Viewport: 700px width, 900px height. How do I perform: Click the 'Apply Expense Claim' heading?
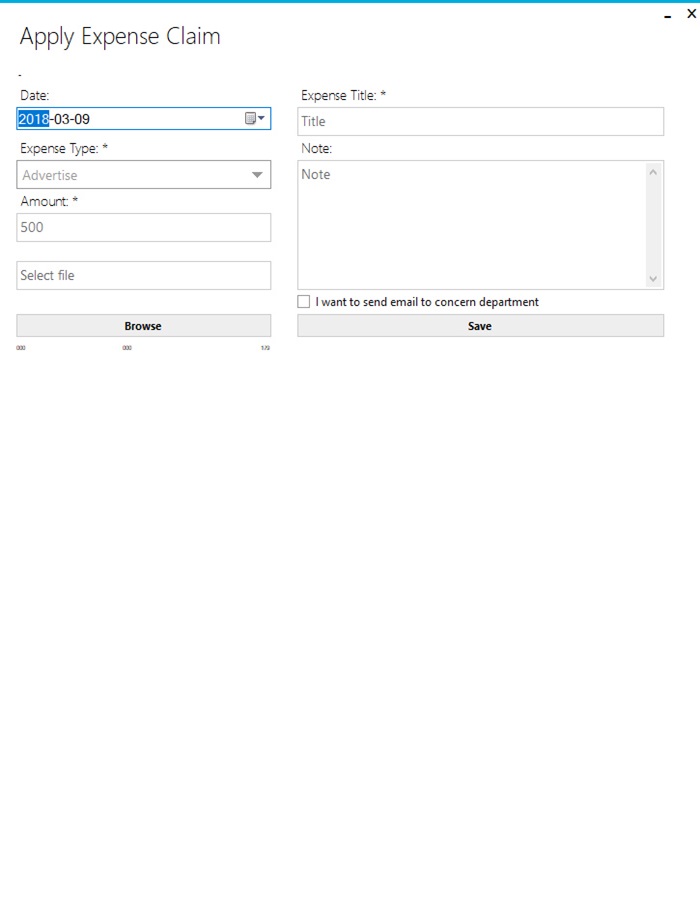[120, 36]
